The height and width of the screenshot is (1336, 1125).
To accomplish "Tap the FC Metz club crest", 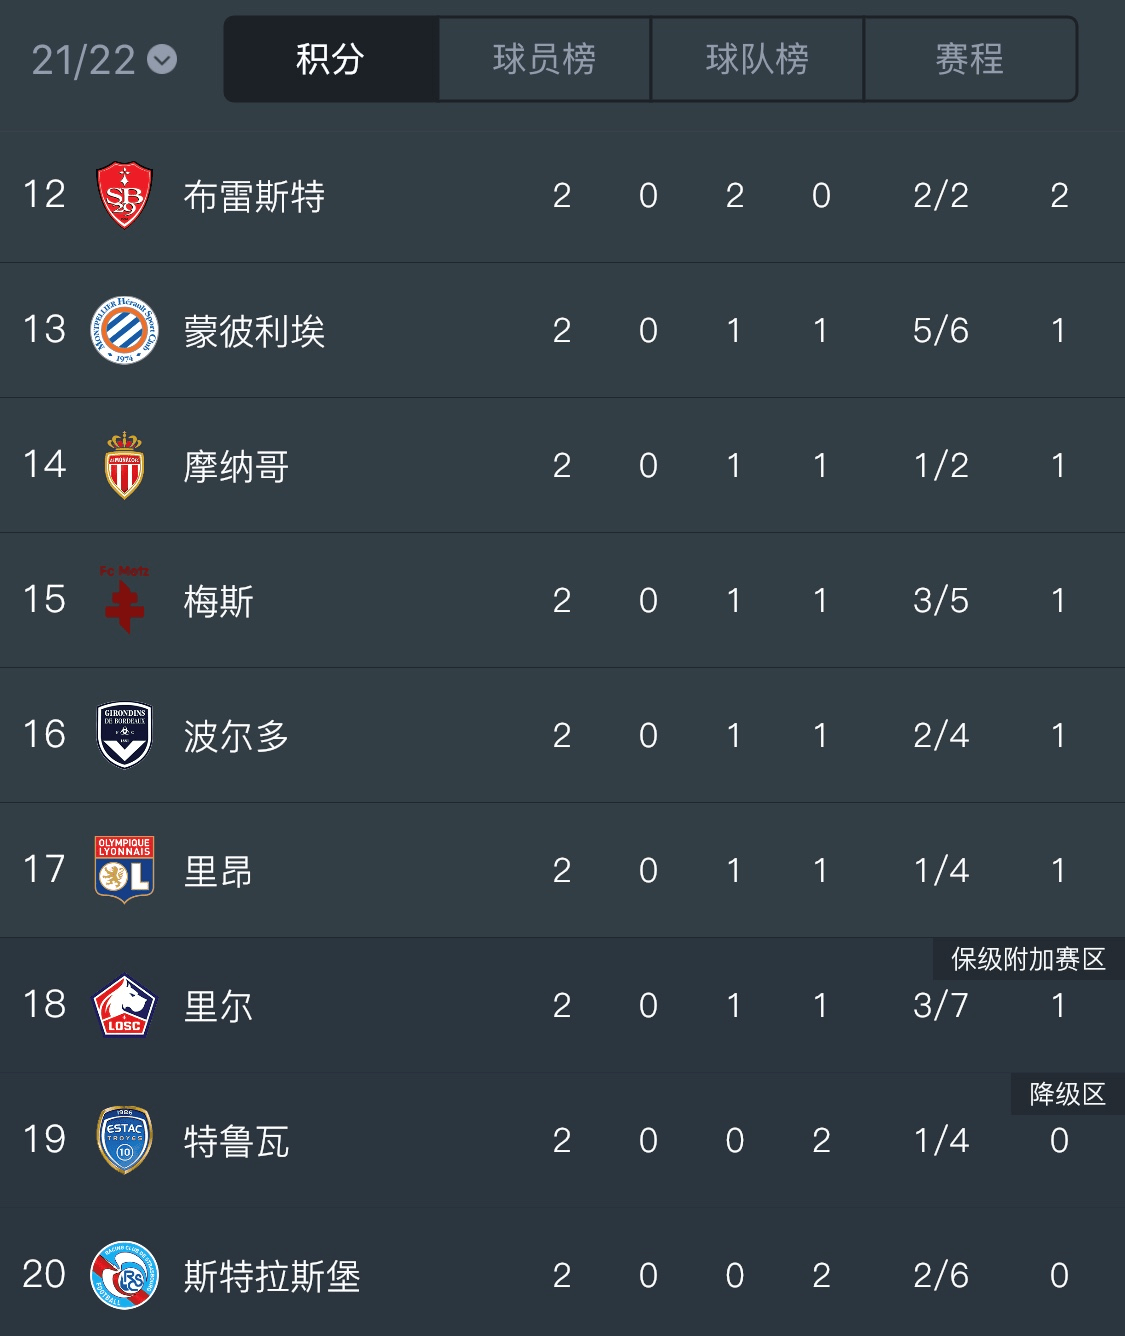I will point(124,600).
